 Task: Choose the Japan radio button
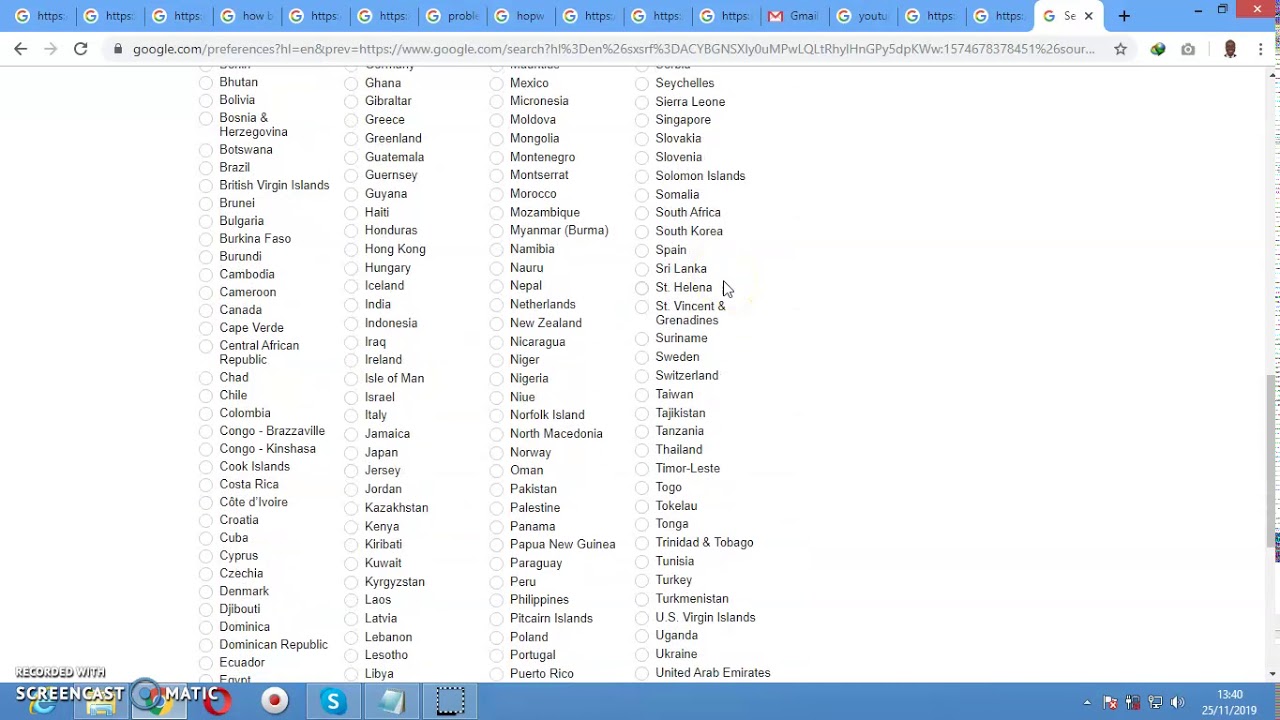click(x=351, y=453)
